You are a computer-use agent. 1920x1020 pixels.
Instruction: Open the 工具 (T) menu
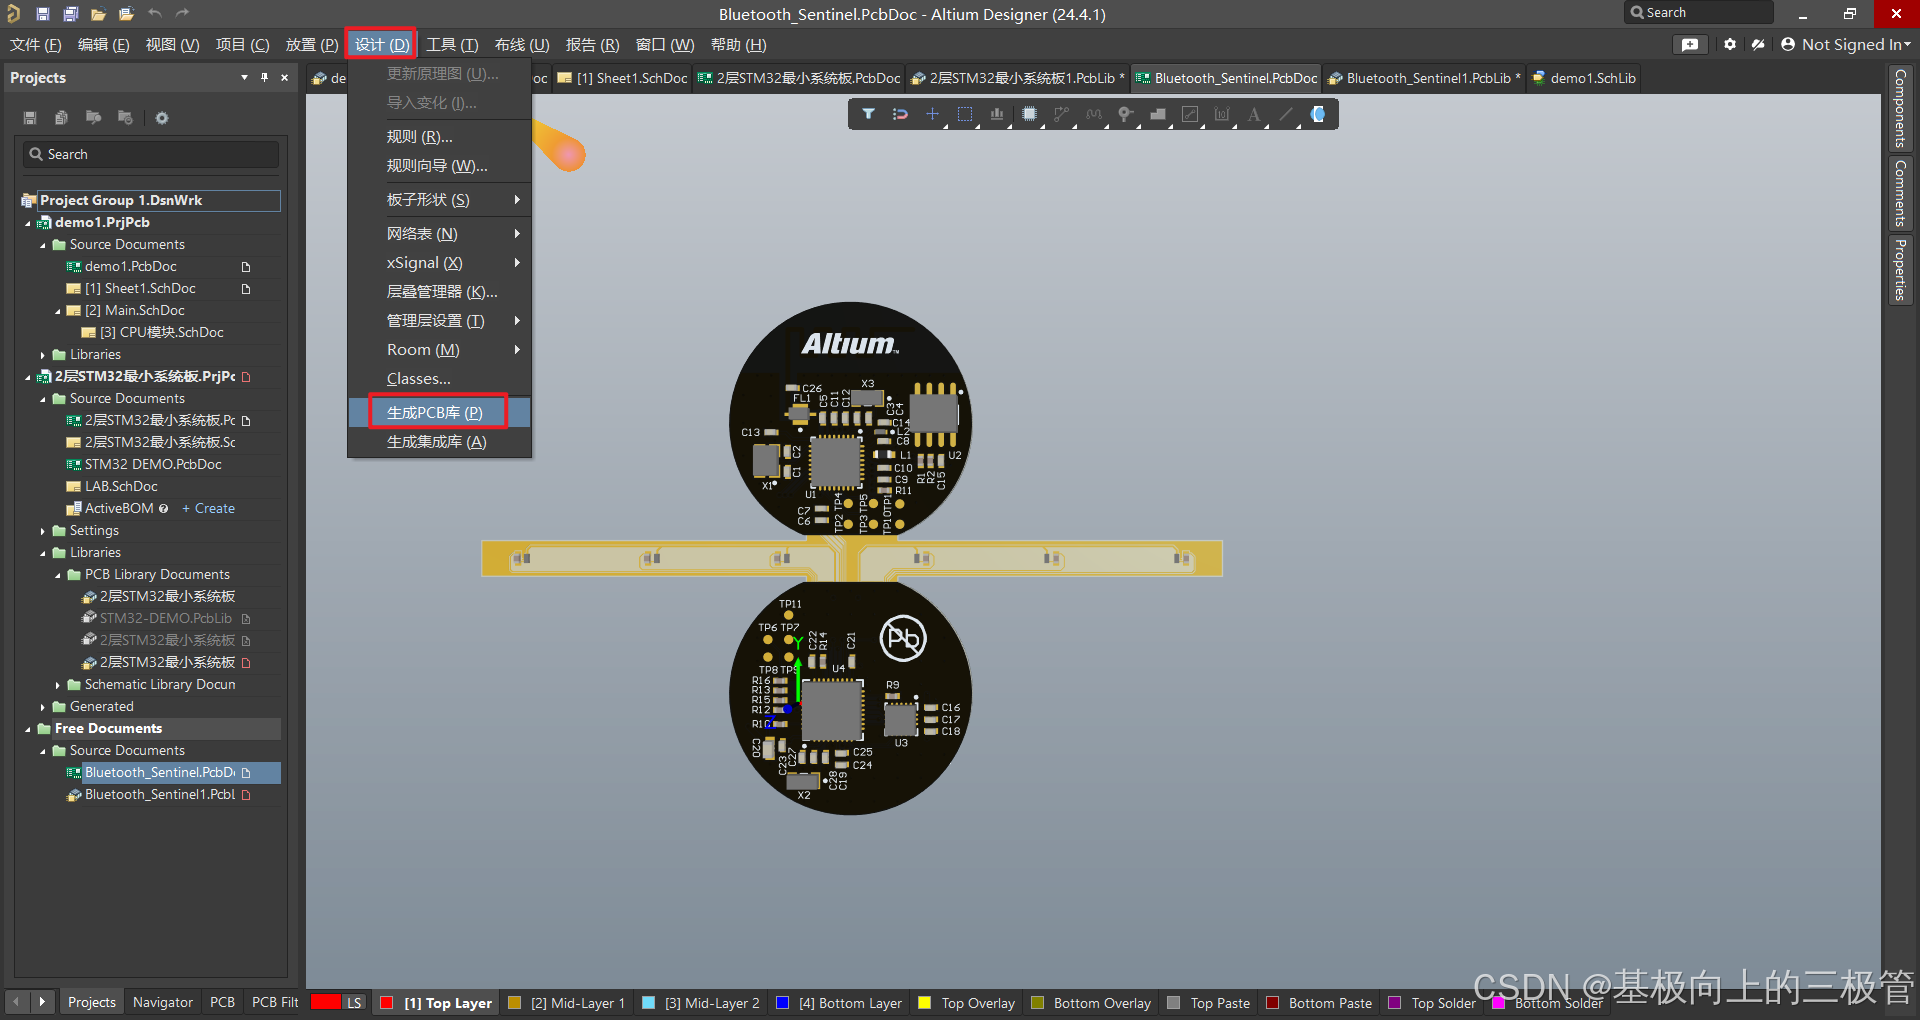tap(452, 44)
